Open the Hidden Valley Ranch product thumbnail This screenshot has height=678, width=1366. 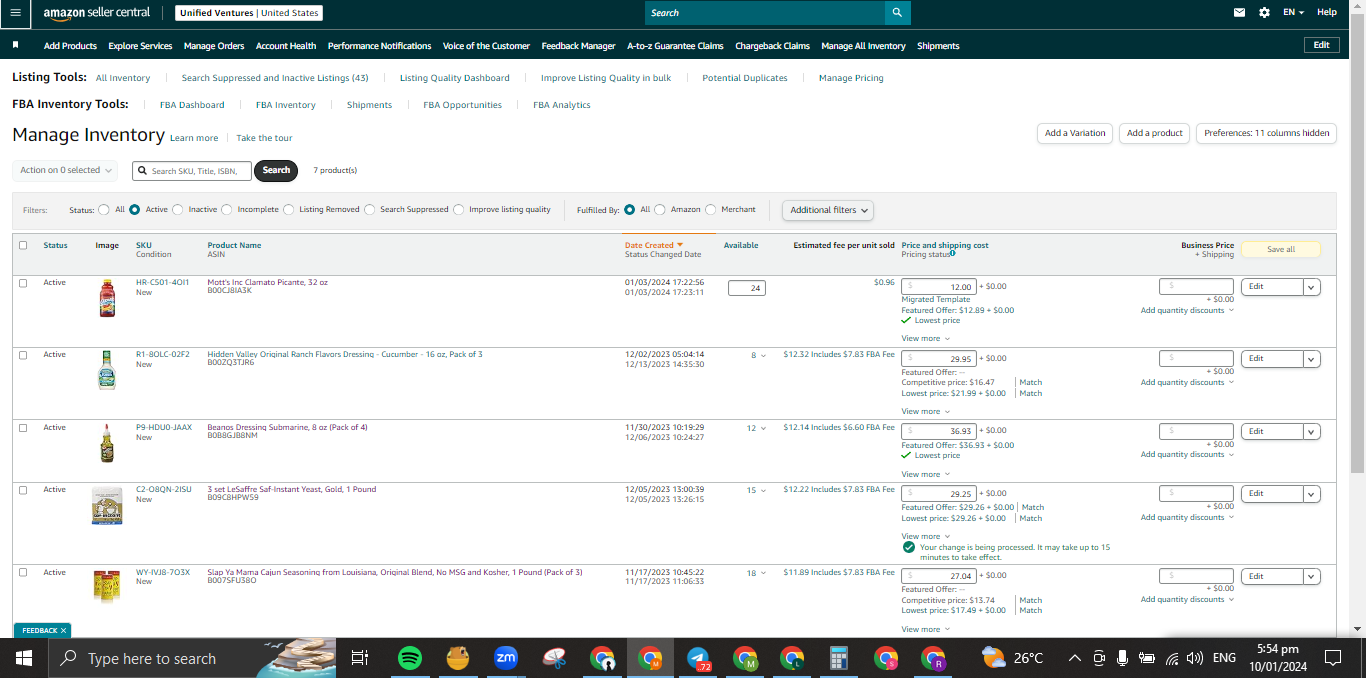coord(107,370)
